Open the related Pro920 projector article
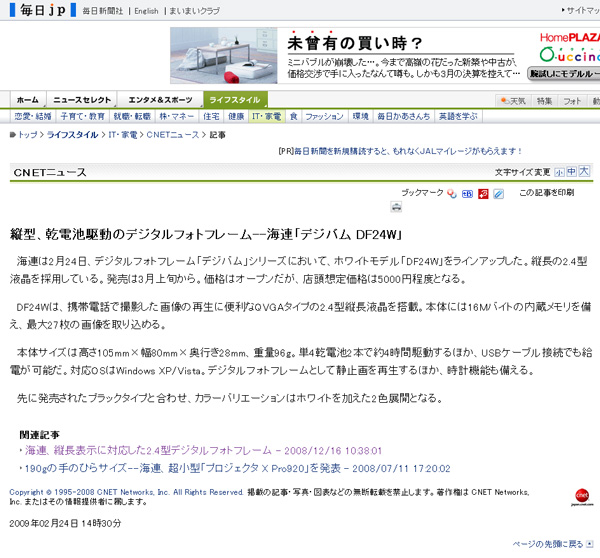The image size is (600, 558). 237,468
